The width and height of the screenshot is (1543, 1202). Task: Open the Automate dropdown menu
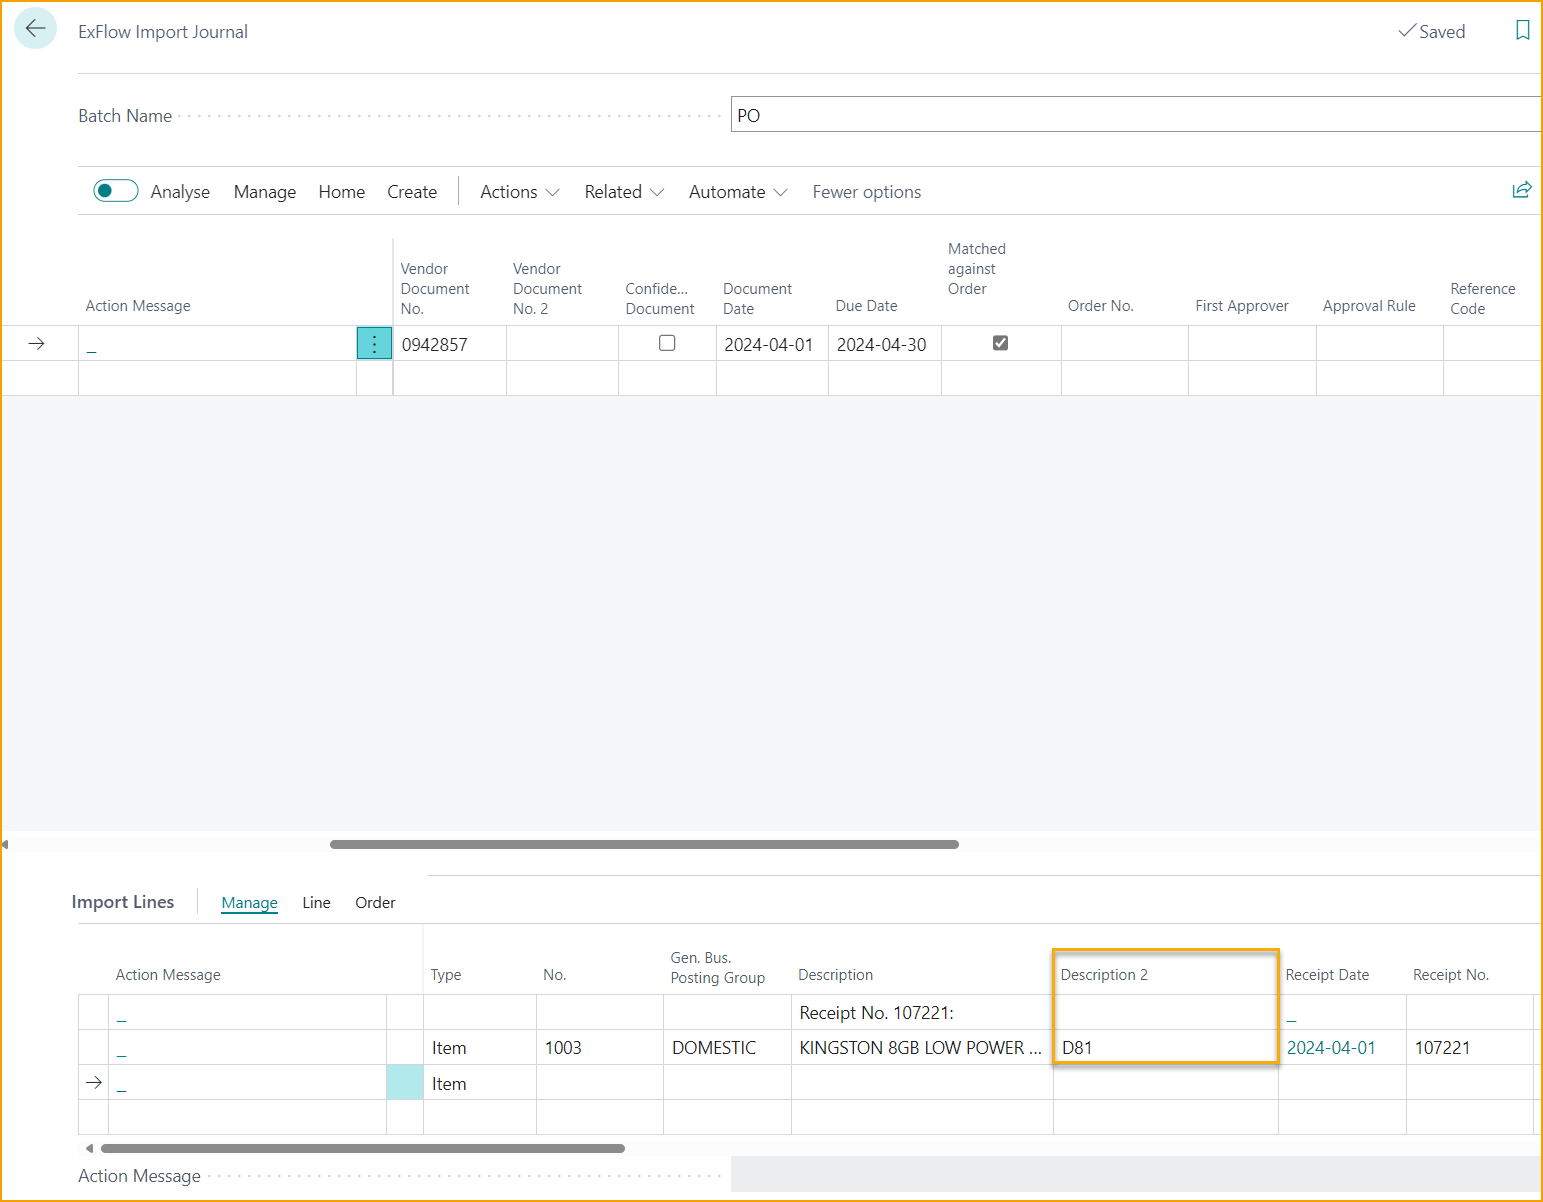(738, 192)
